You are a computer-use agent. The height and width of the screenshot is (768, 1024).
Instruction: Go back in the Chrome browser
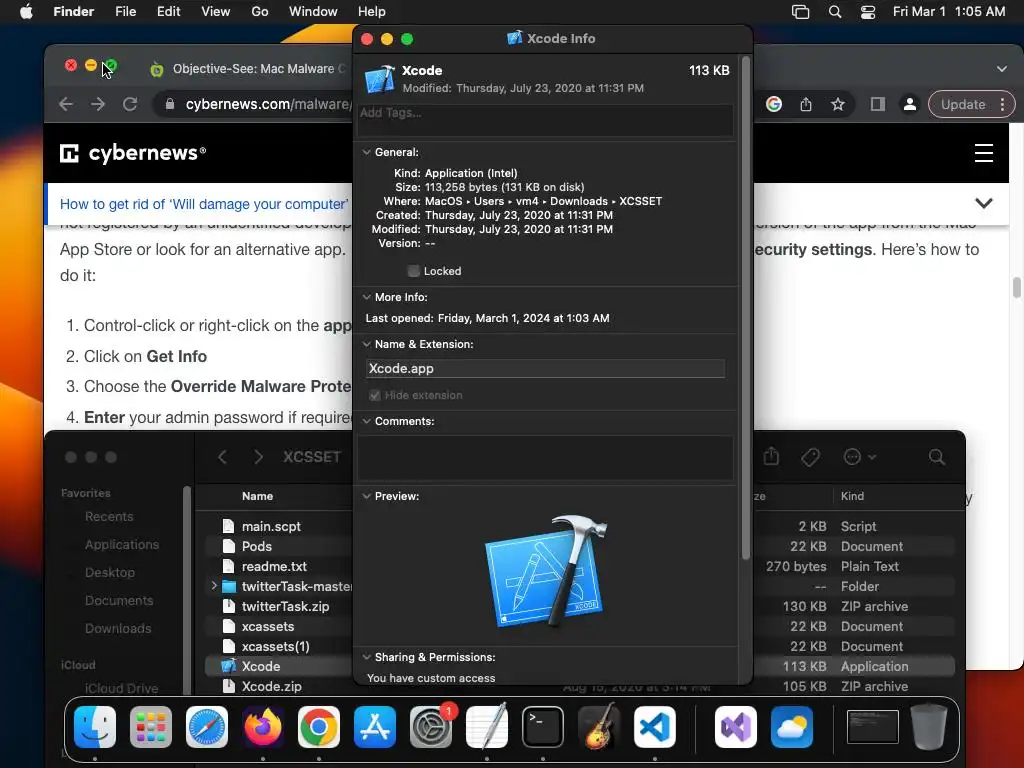(66, 104)
